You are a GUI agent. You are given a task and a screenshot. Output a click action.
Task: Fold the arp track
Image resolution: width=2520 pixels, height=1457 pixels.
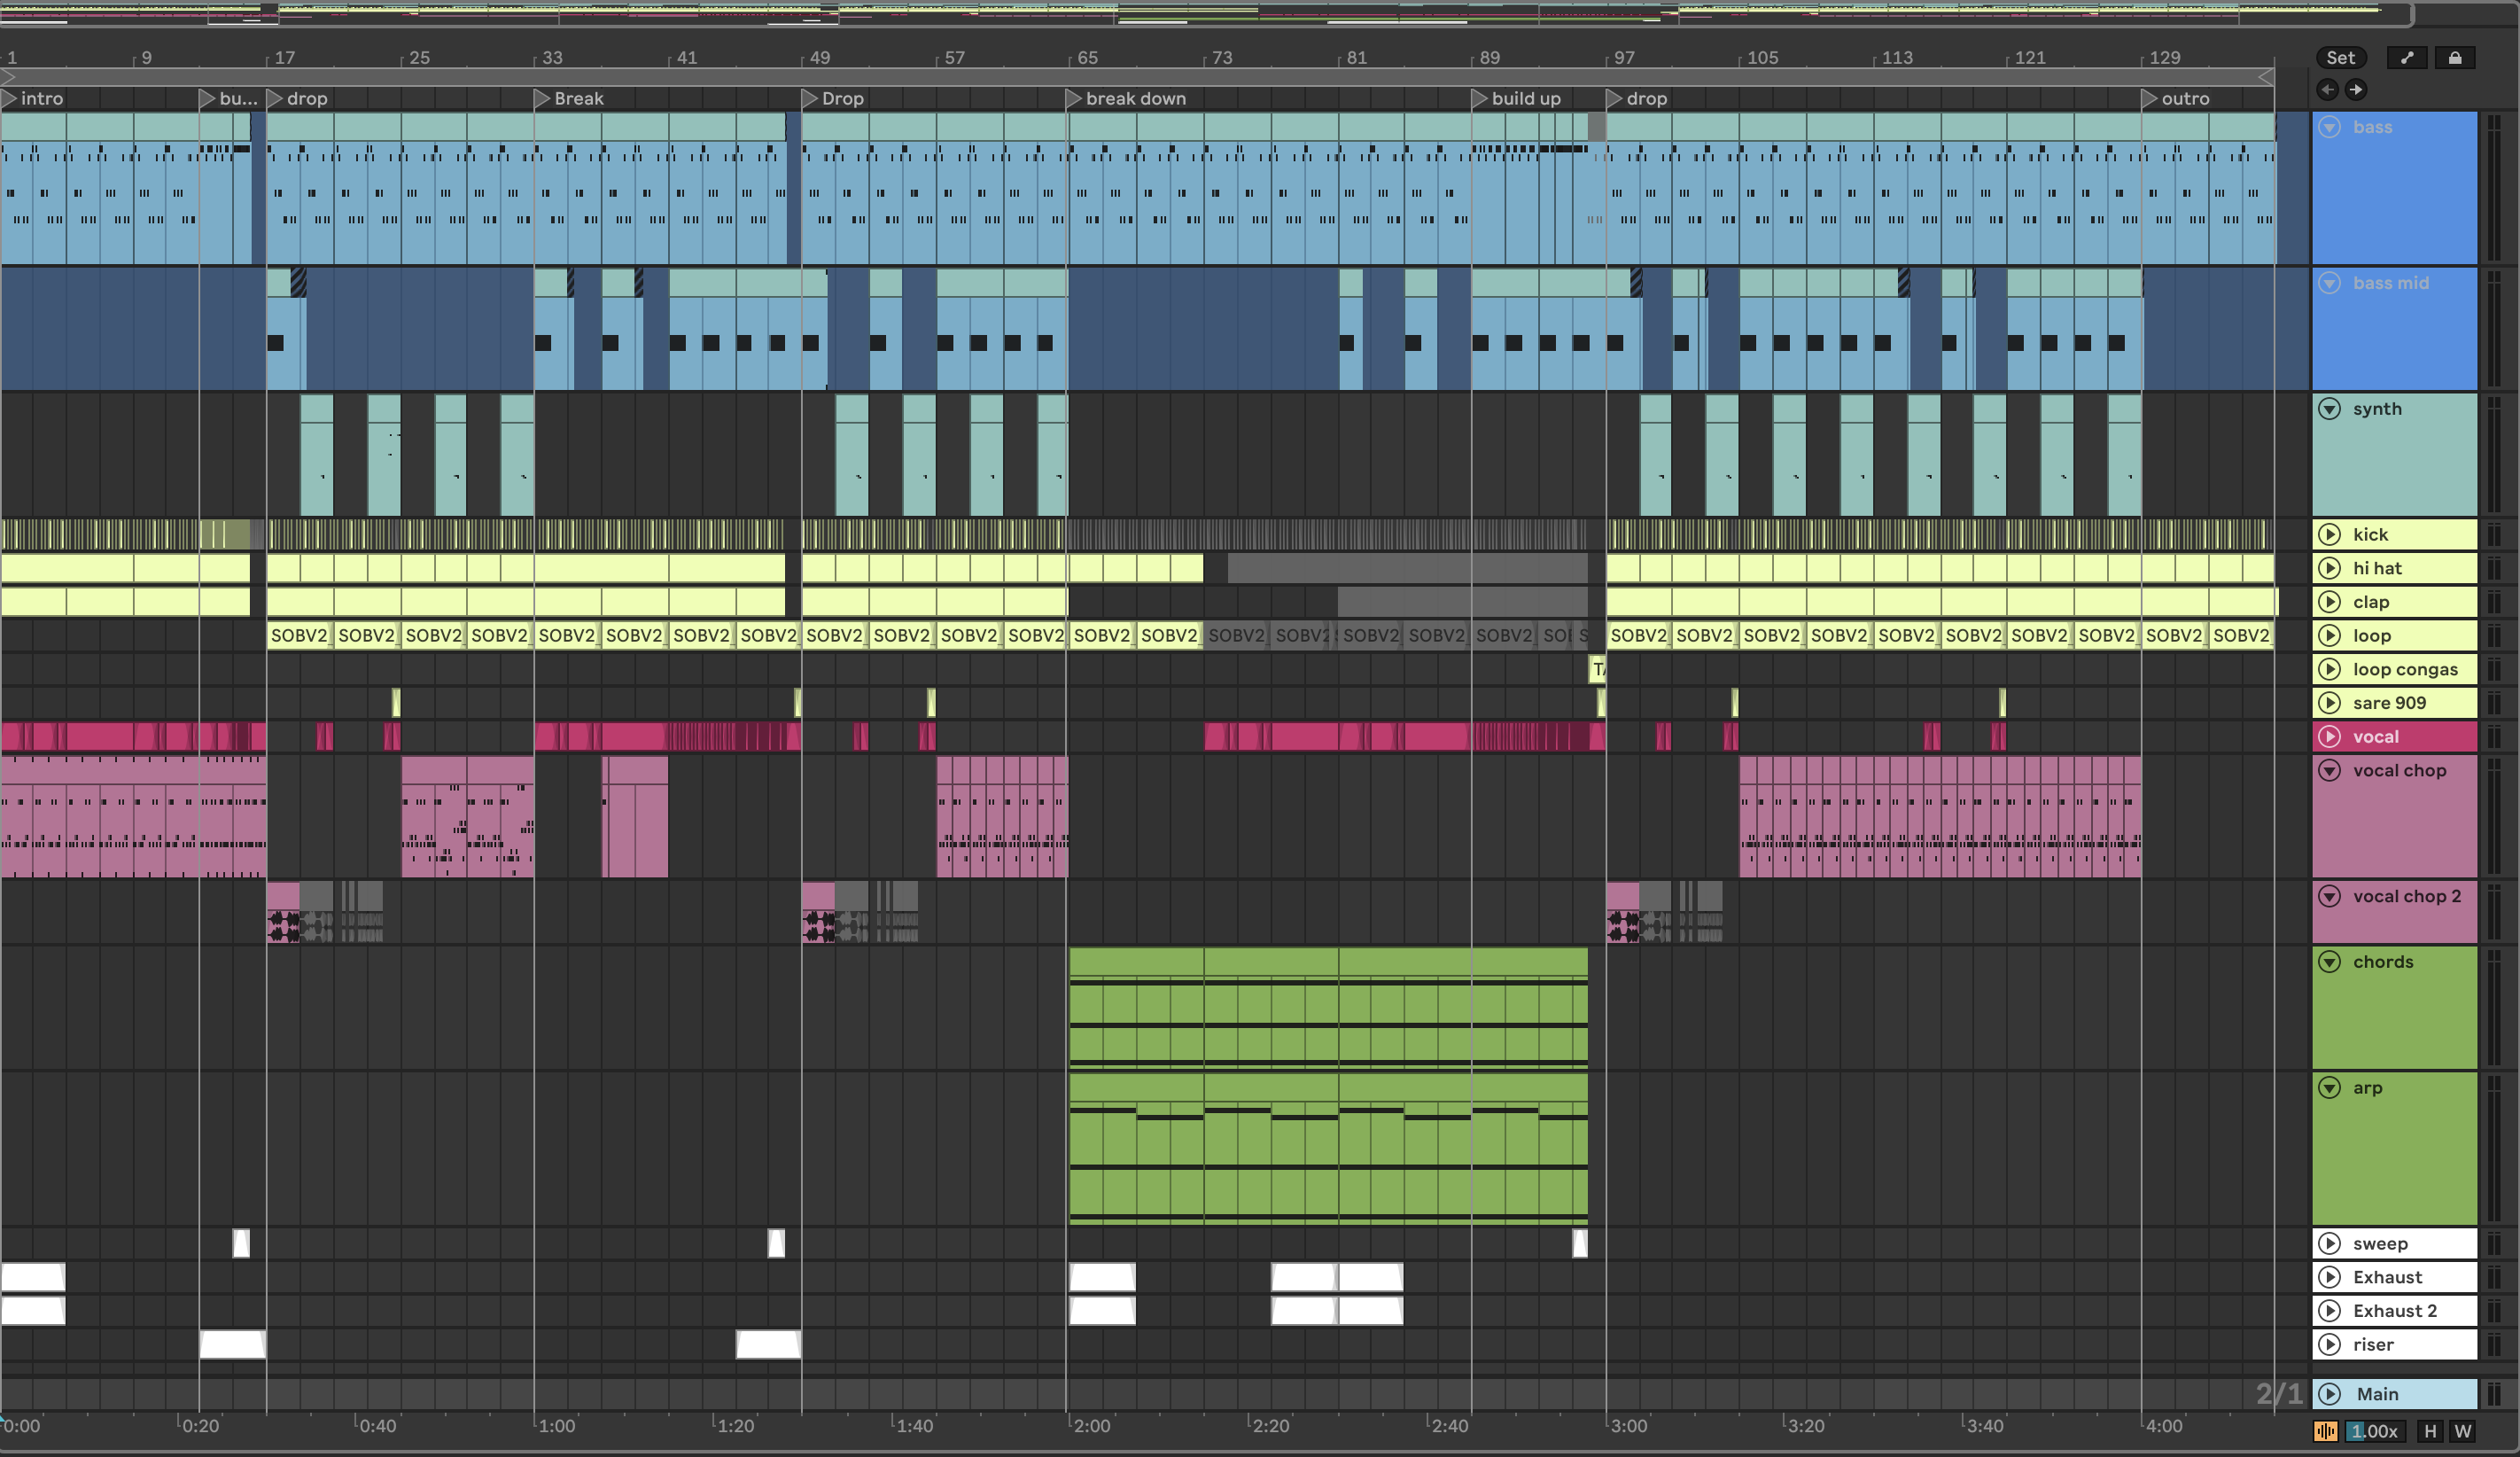(x=2329, y=1087)
